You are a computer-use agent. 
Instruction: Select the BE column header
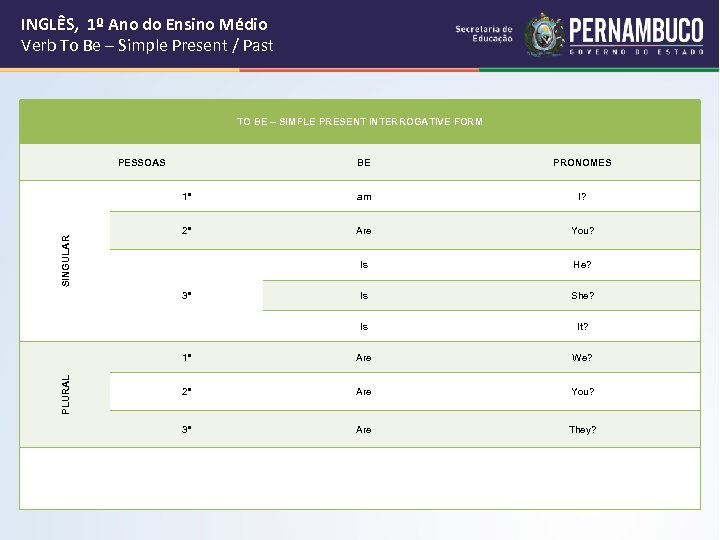click(x=363, y=162)
